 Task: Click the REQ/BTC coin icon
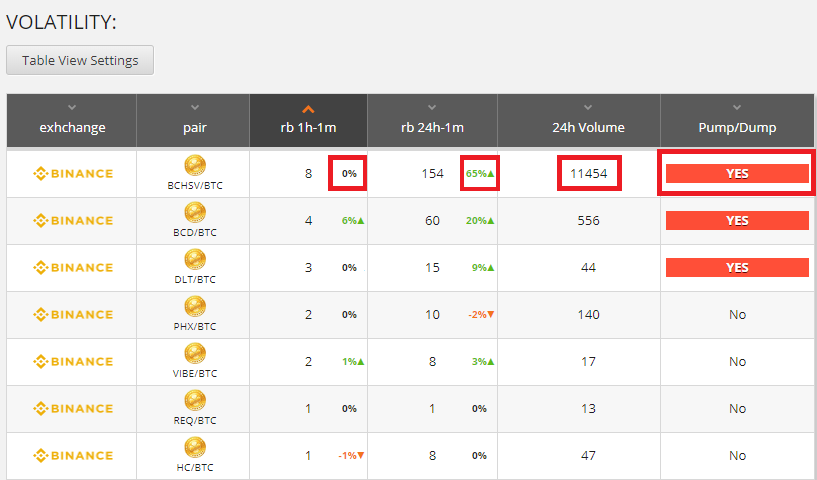tap(195, 400)
